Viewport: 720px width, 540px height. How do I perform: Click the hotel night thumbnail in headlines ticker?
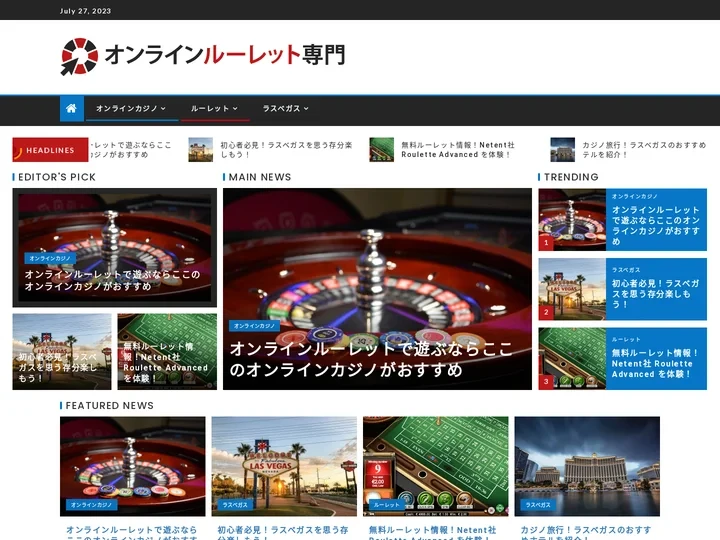point(562,150)
